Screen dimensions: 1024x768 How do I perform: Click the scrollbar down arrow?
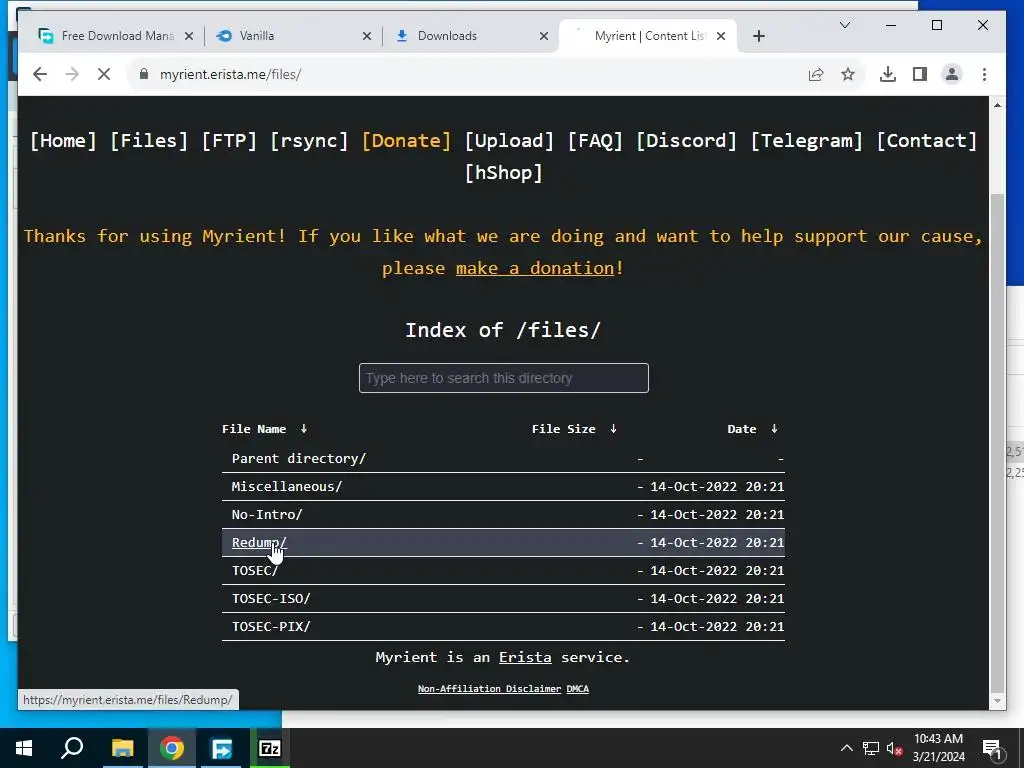click(997, 701)
